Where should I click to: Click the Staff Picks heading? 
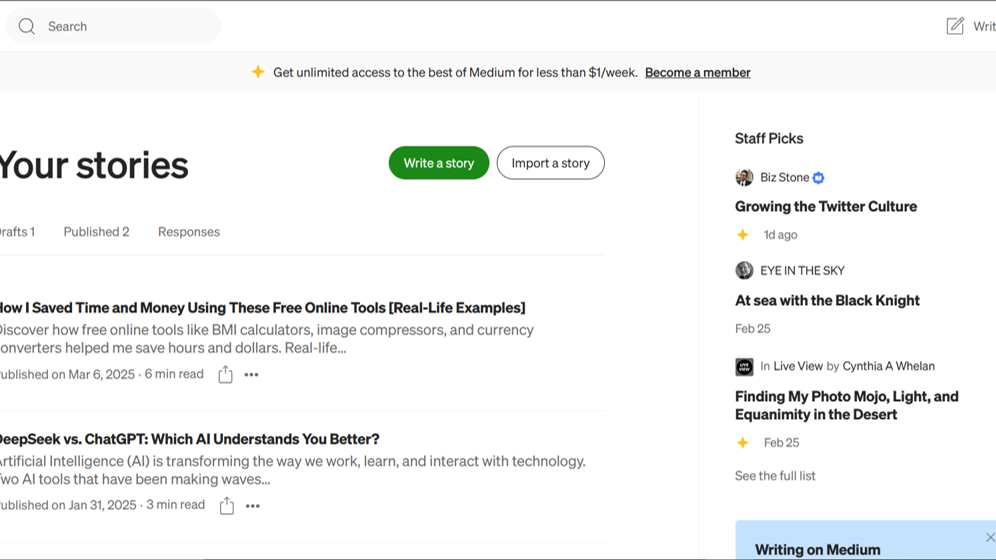769,138
